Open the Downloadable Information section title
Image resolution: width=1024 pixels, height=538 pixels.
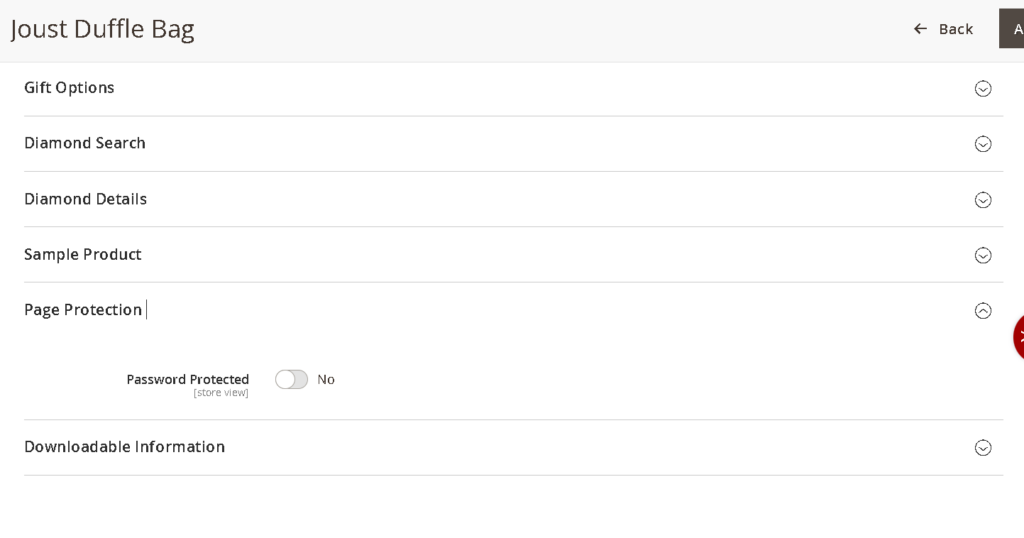click(124, 447)
